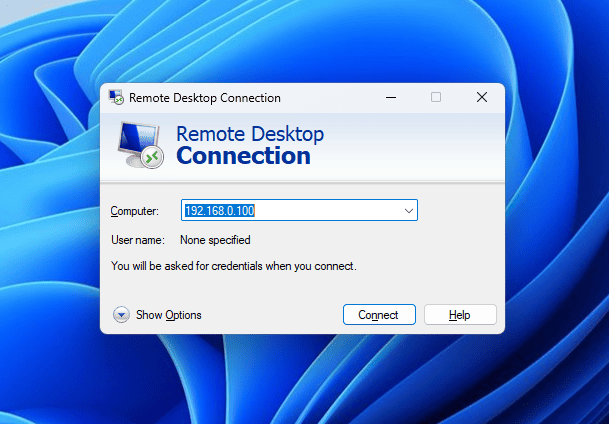The width and height of the screenshot is (609, 424).
Task: Click the large monitor banner icon
Action: click(x=141, y=145)
